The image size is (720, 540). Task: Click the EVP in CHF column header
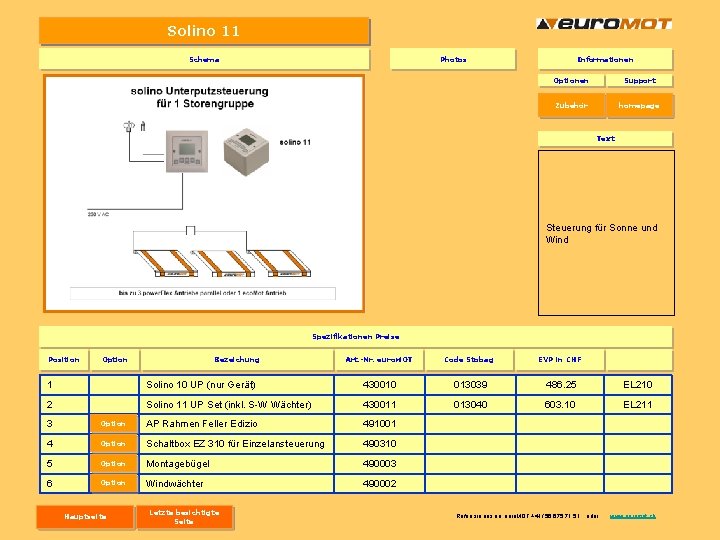coord(560,360)
